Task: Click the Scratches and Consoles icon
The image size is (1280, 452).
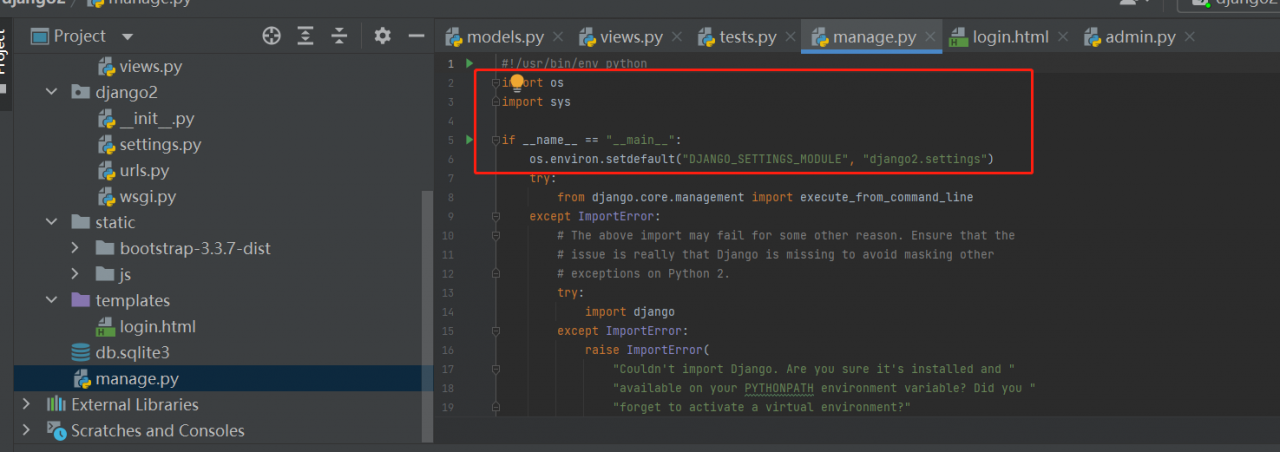Action: click(56, 430)
